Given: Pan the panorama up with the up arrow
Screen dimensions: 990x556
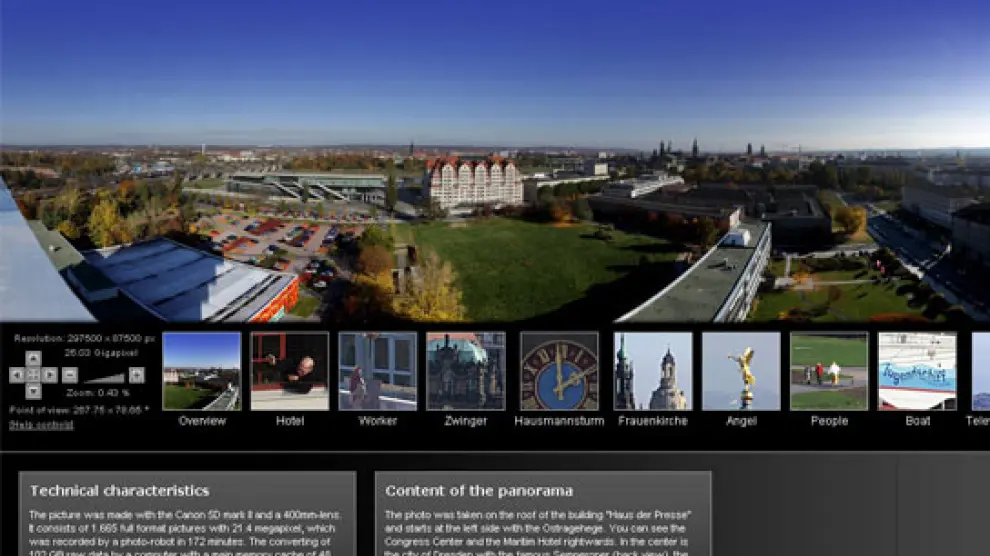Looking at the screenshot, I should pyautogui.click(x=33, y=358).
